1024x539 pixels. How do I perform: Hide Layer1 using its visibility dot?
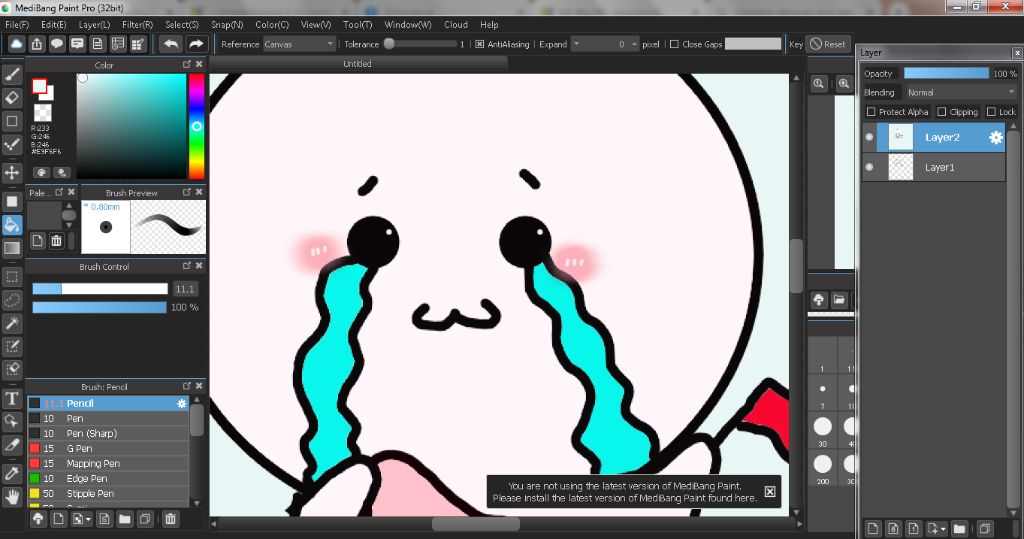pyautogui.click(x=869, y=167)
